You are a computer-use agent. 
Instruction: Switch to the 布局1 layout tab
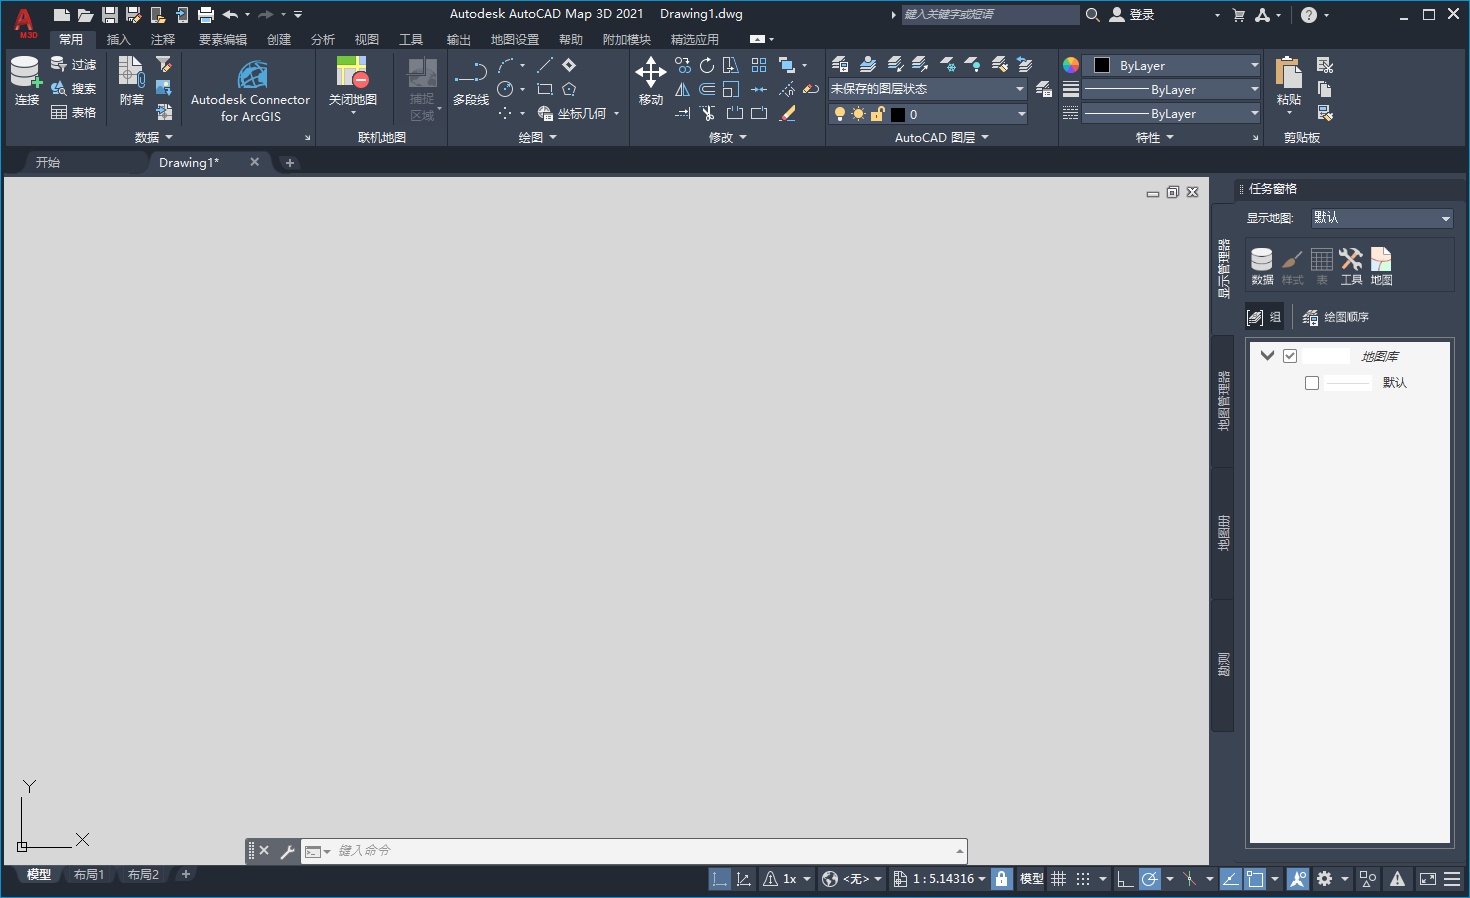pyautogui.click(x=89, y=874)
